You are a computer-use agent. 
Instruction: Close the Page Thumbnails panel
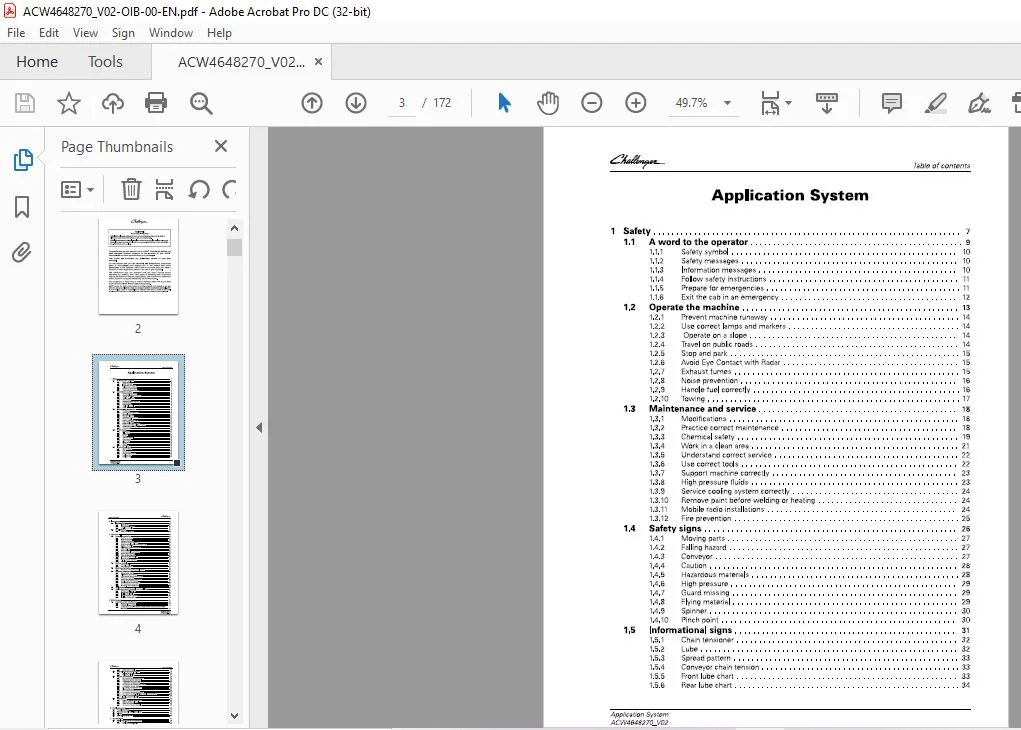pos(221,146)
